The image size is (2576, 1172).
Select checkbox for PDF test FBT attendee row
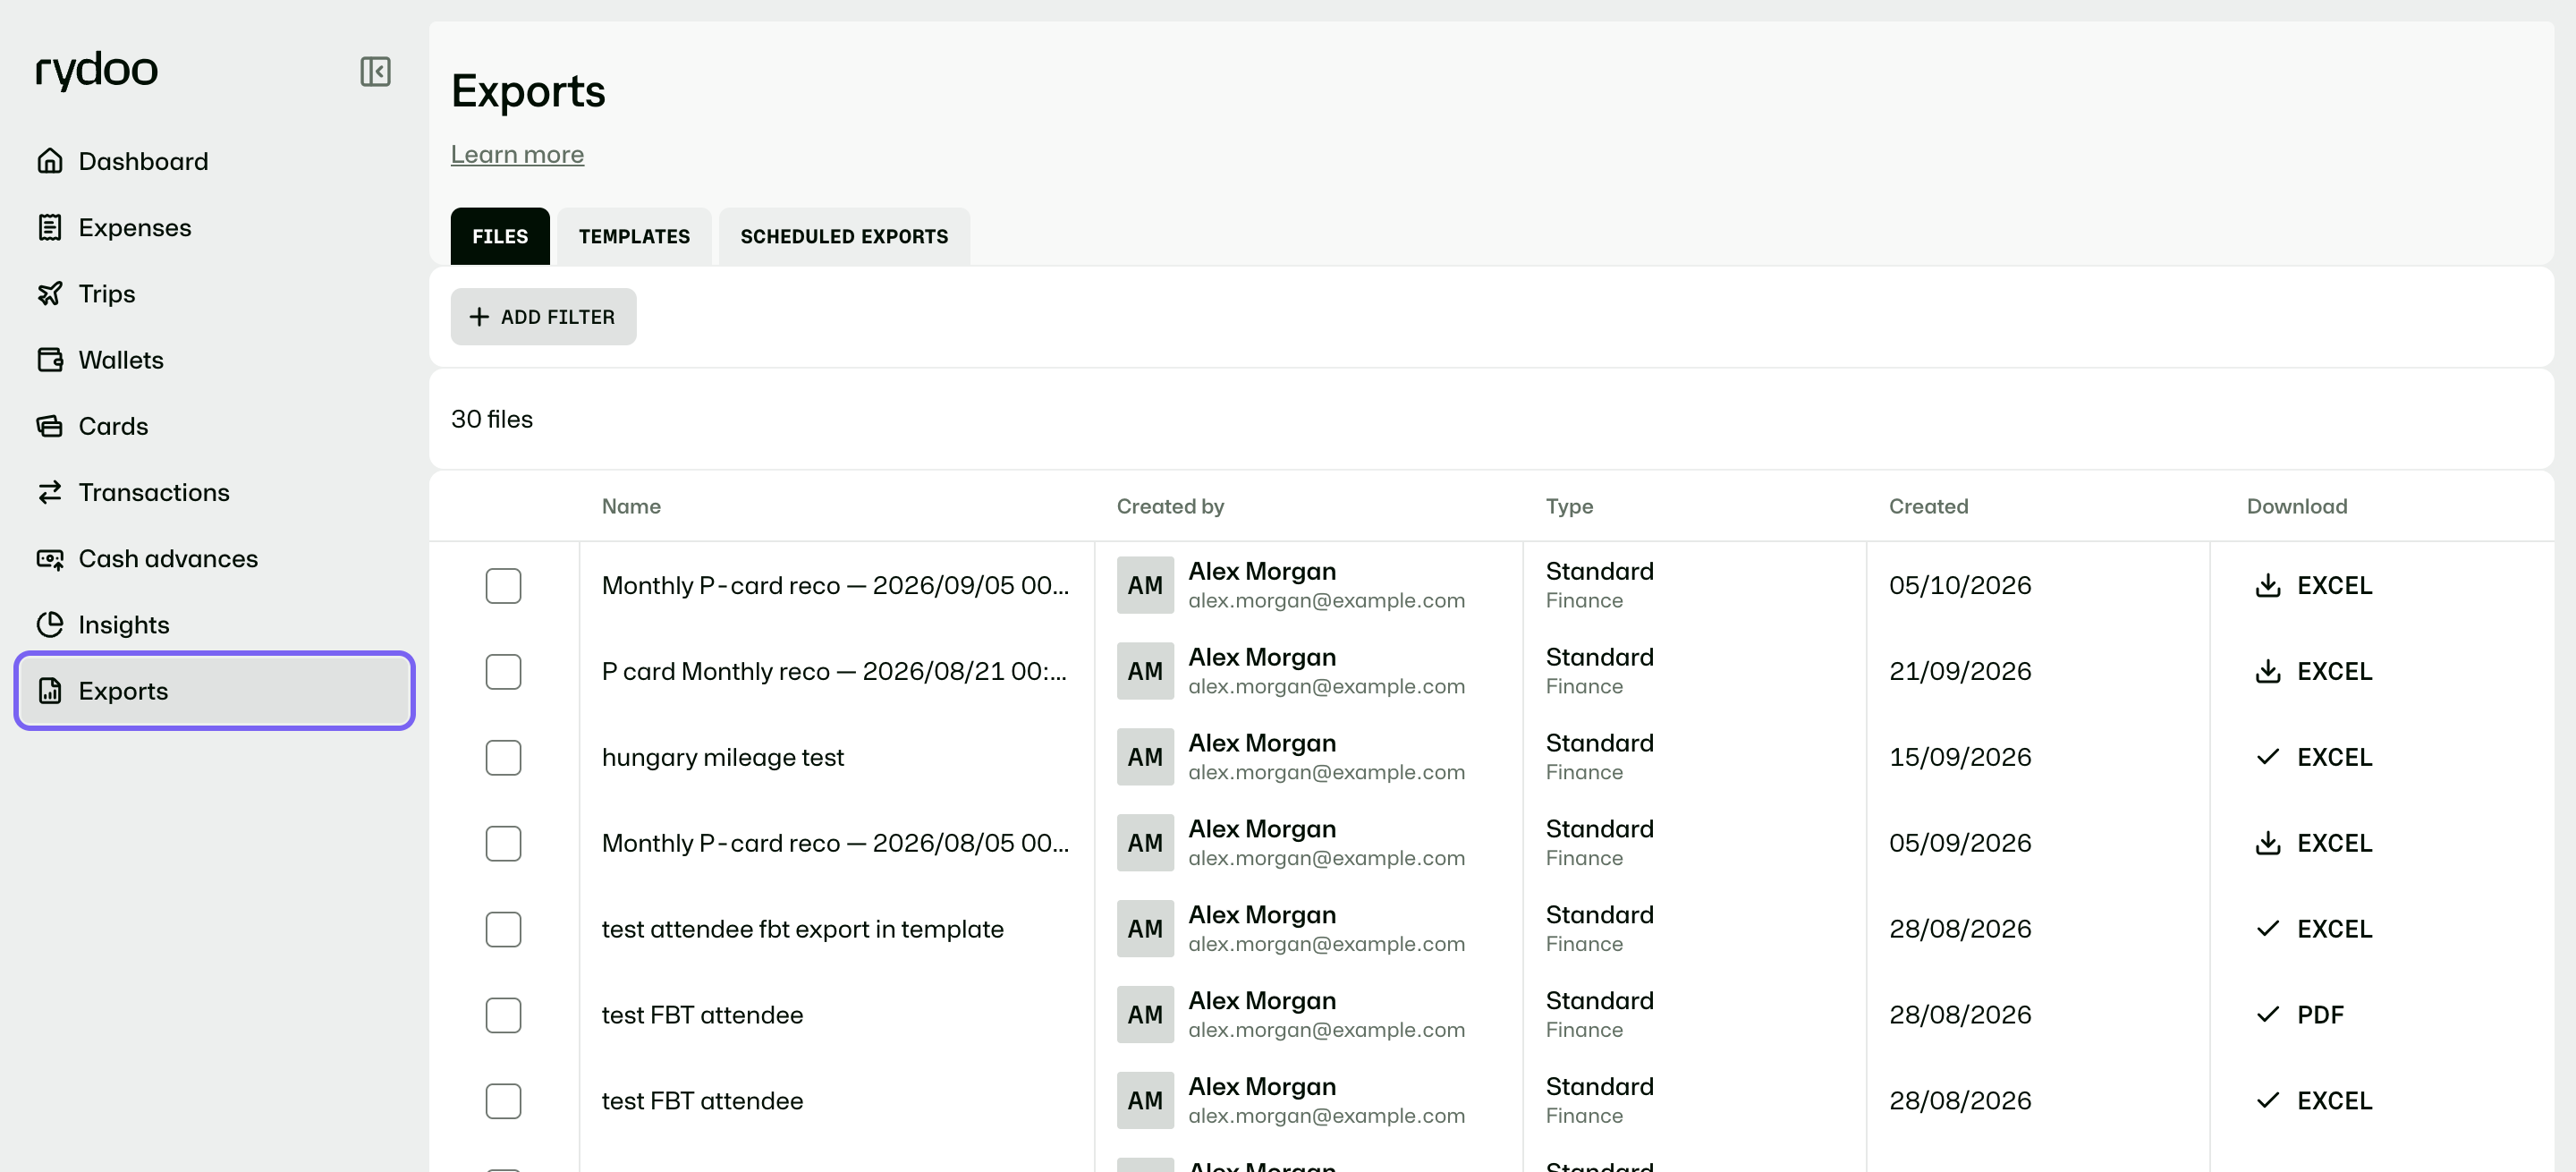pos(503,1015)
